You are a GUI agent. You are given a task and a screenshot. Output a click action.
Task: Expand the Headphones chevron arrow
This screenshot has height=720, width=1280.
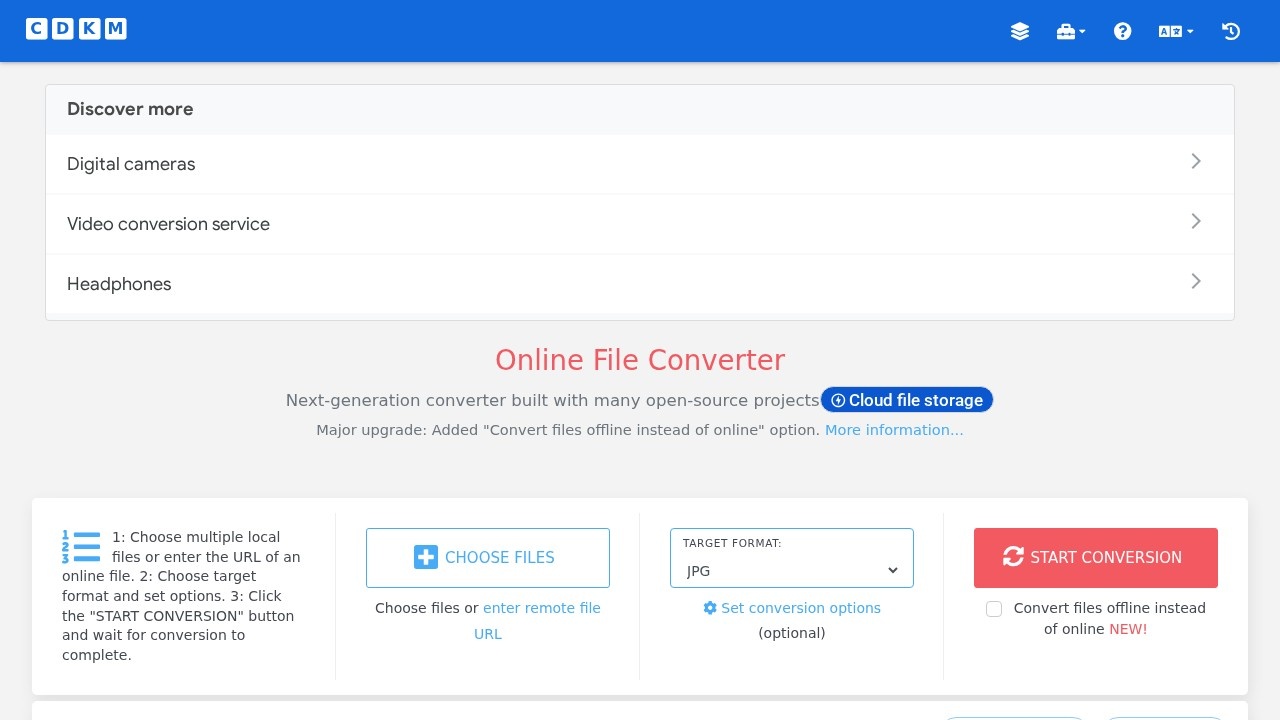coord(1195,282)
